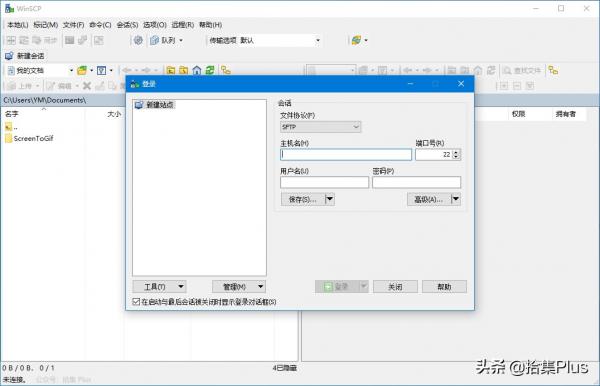600x386 pixels.
Task: Open the dropdown arrow beside 保存 button
Action: (x=330, y=199)
